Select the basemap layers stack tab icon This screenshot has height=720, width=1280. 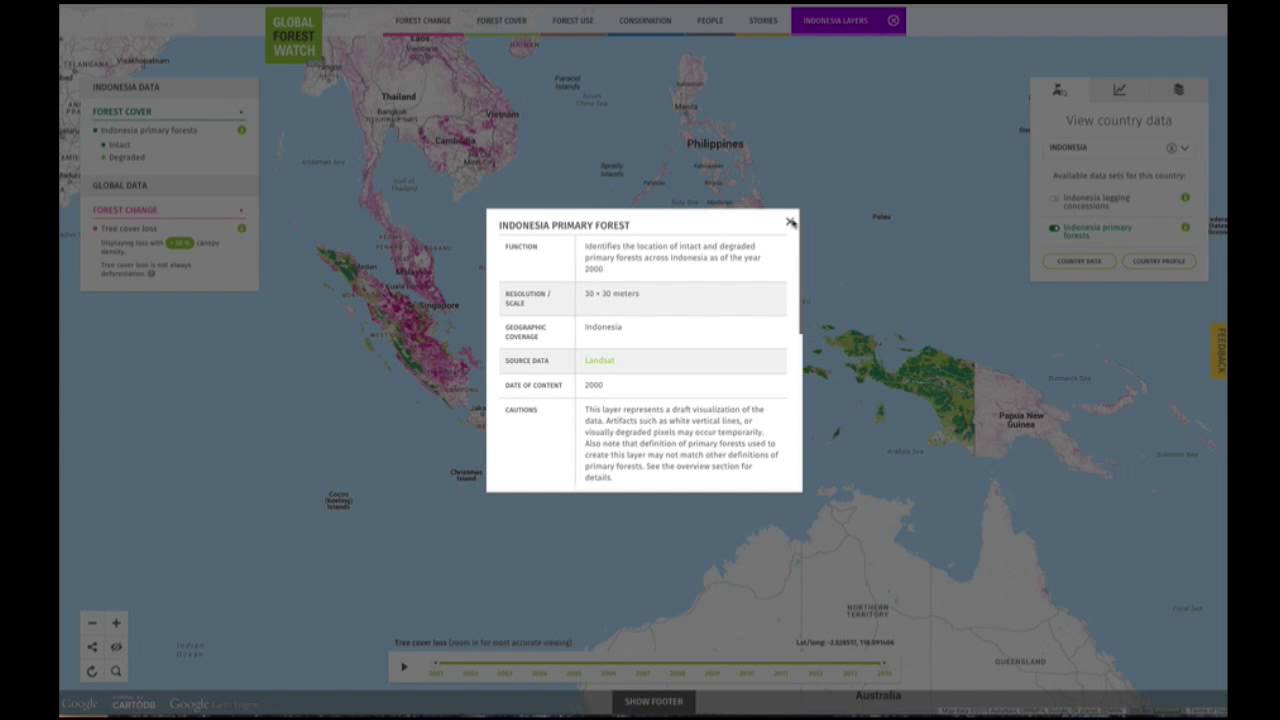click(x=1178, y=90)
